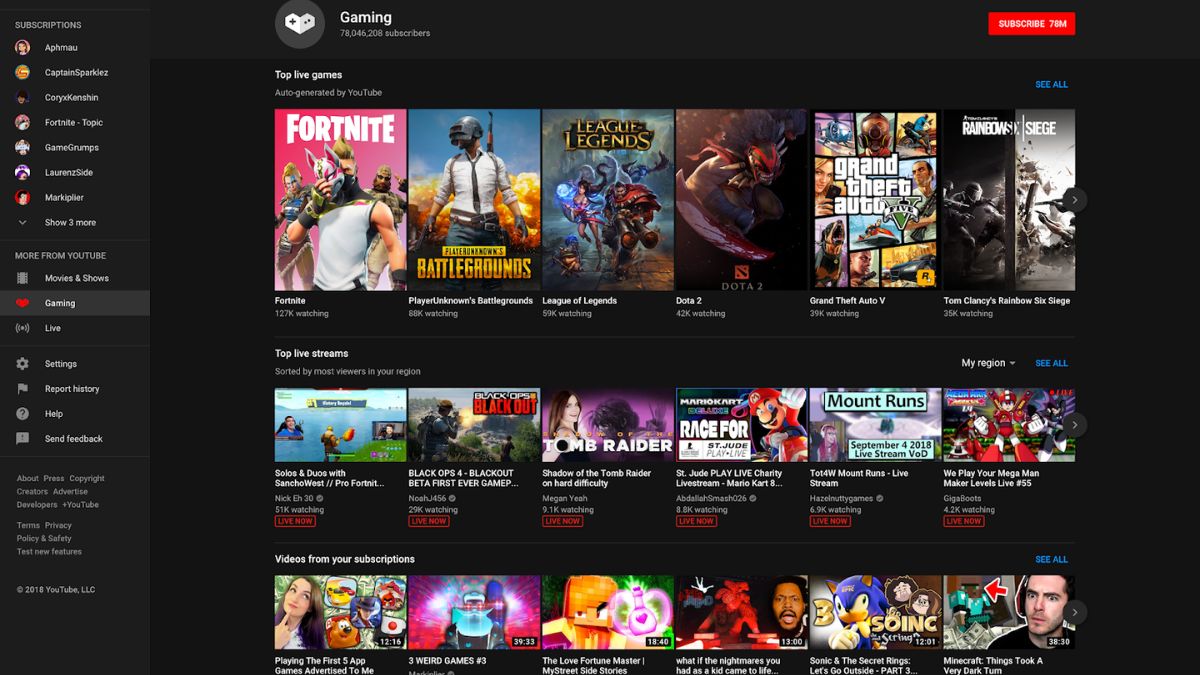Image resolution: width=1200 pixels, height=675 pixels.
Task: Select Gaming in the sidebar menu
Action: pyautogui.click(x=60, y=303)
